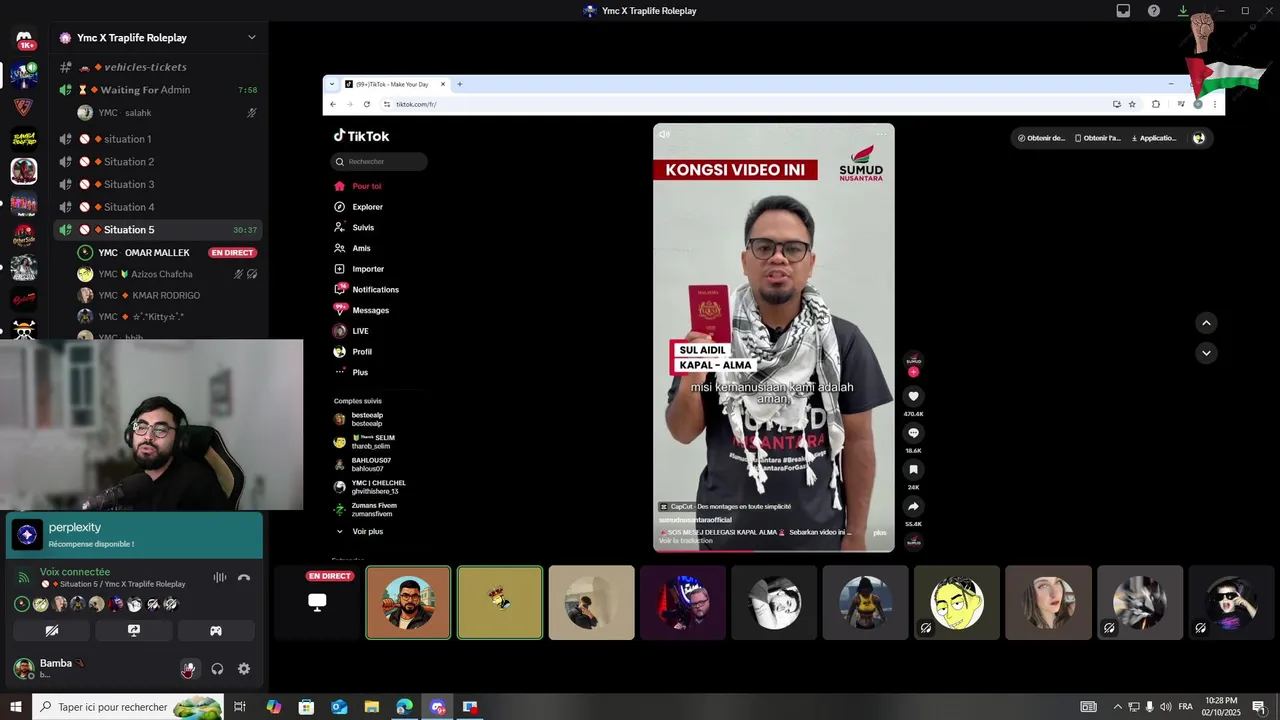This screenshot has height=720, width=1280.
Task: Open Discord user settings gear
Action: (x=243, y=669)
